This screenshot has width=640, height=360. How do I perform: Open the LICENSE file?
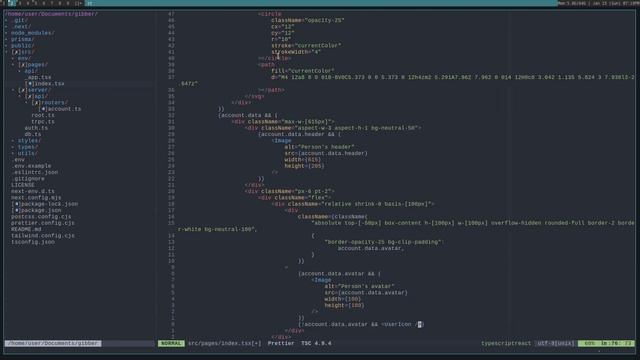click(x=23, y=185)
